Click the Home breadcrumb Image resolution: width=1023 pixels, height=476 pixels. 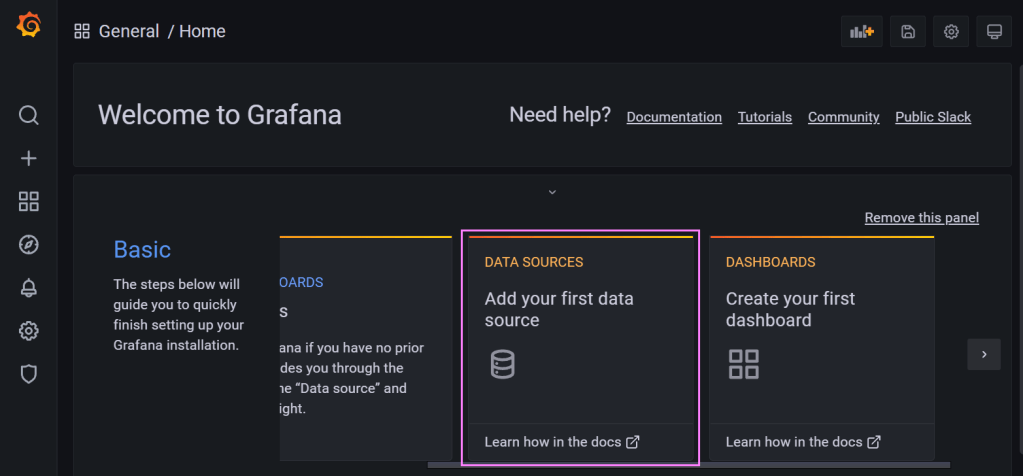[202, 31]
